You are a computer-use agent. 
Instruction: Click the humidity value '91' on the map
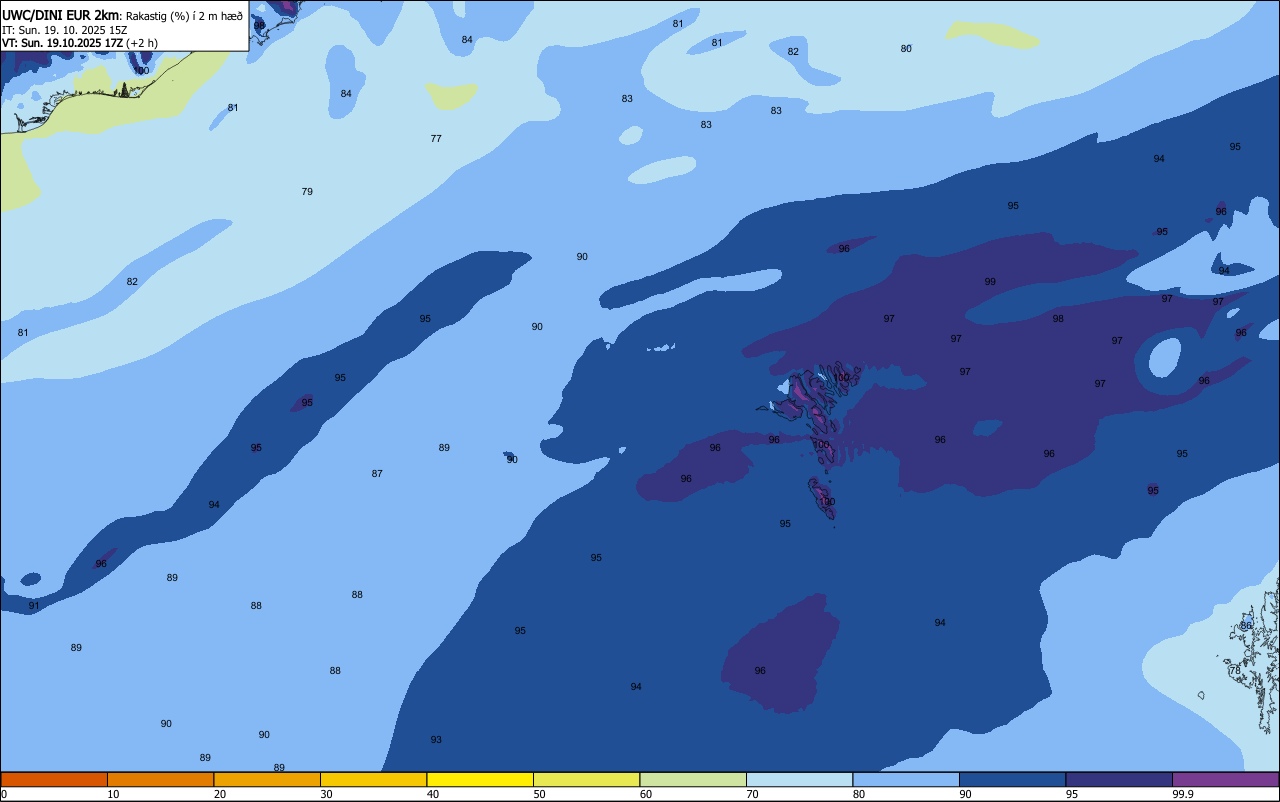coord(34,606)
